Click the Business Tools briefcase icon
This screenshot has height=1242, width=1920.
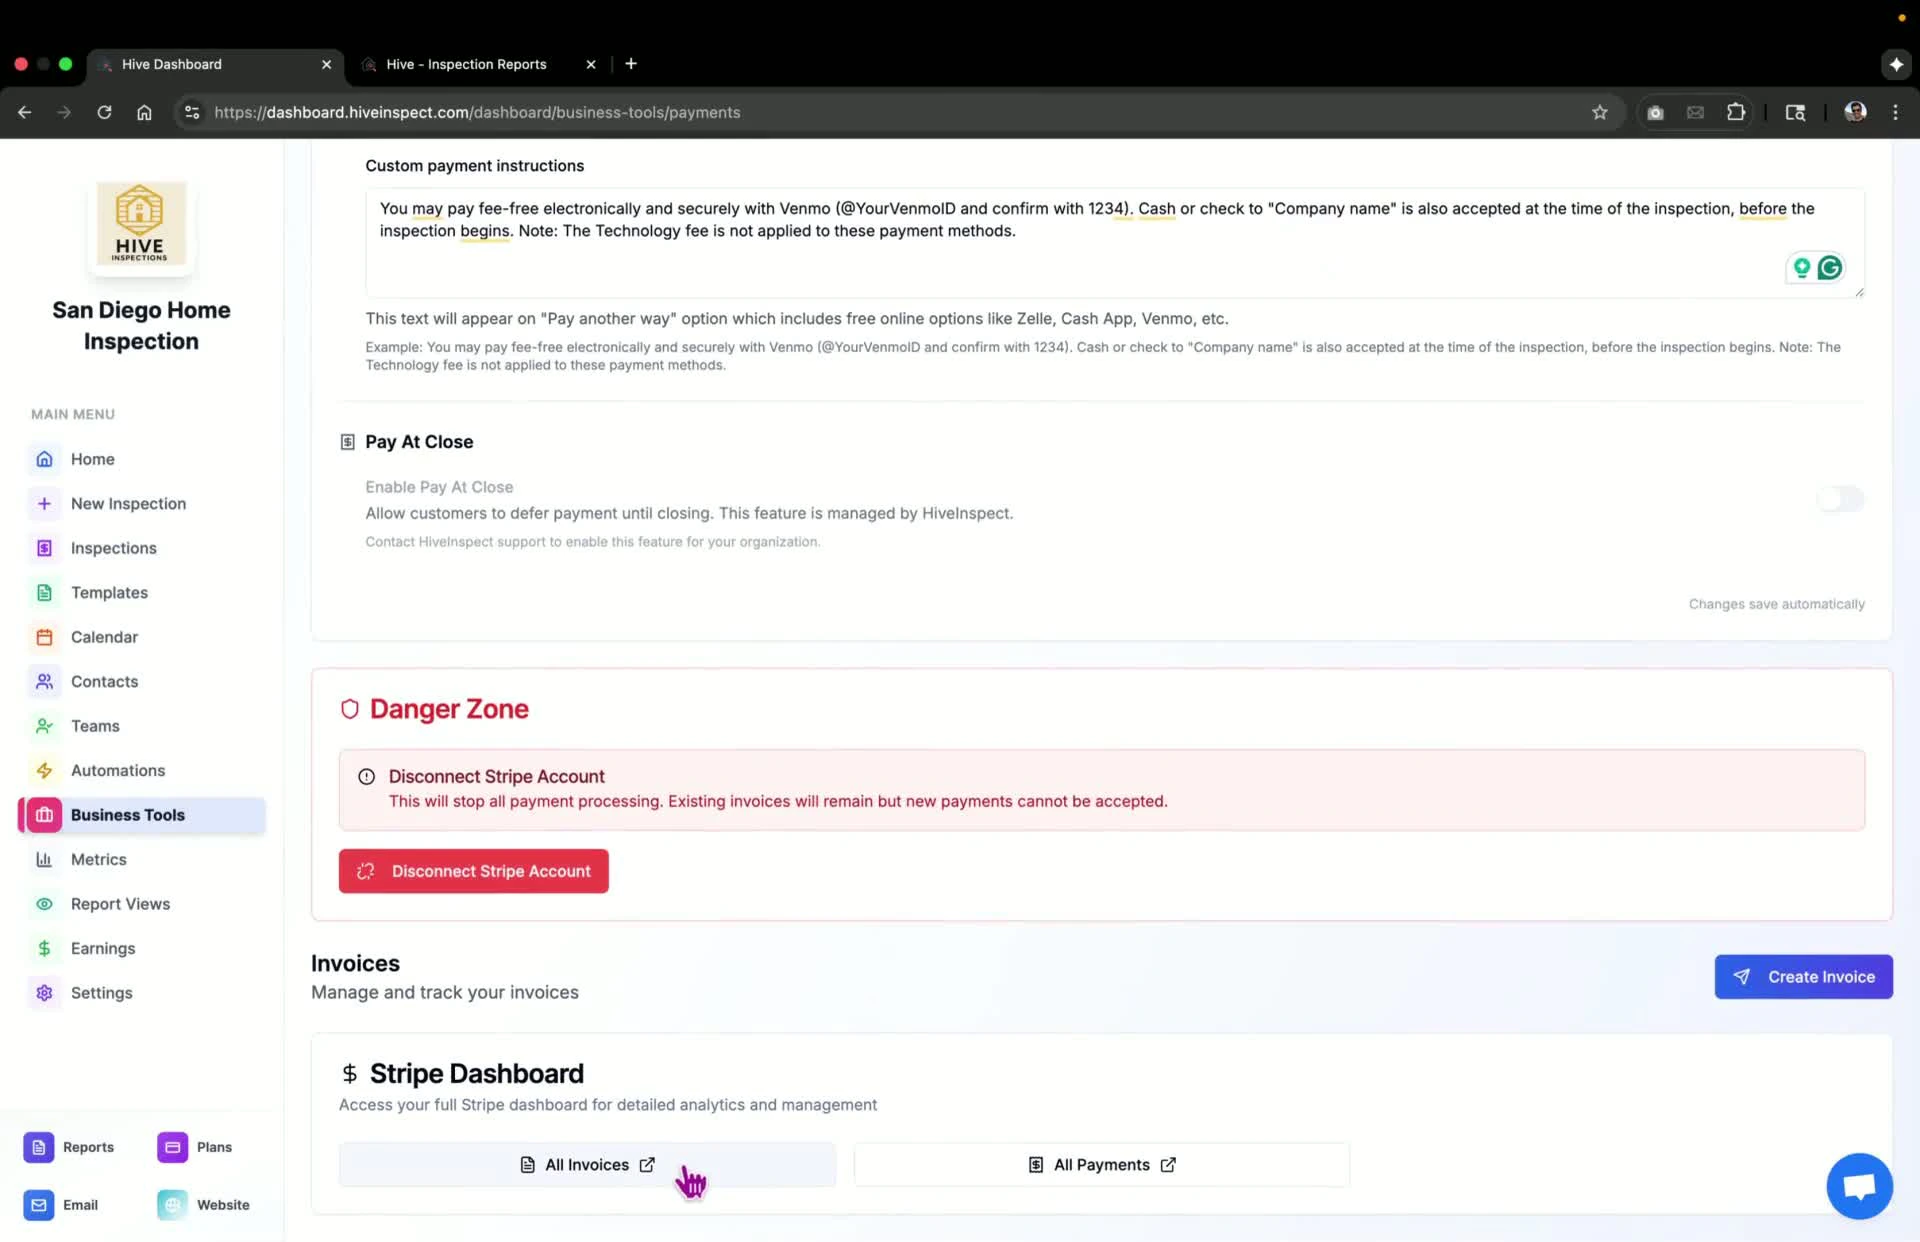pyautogui.click(x=44, y=815)
